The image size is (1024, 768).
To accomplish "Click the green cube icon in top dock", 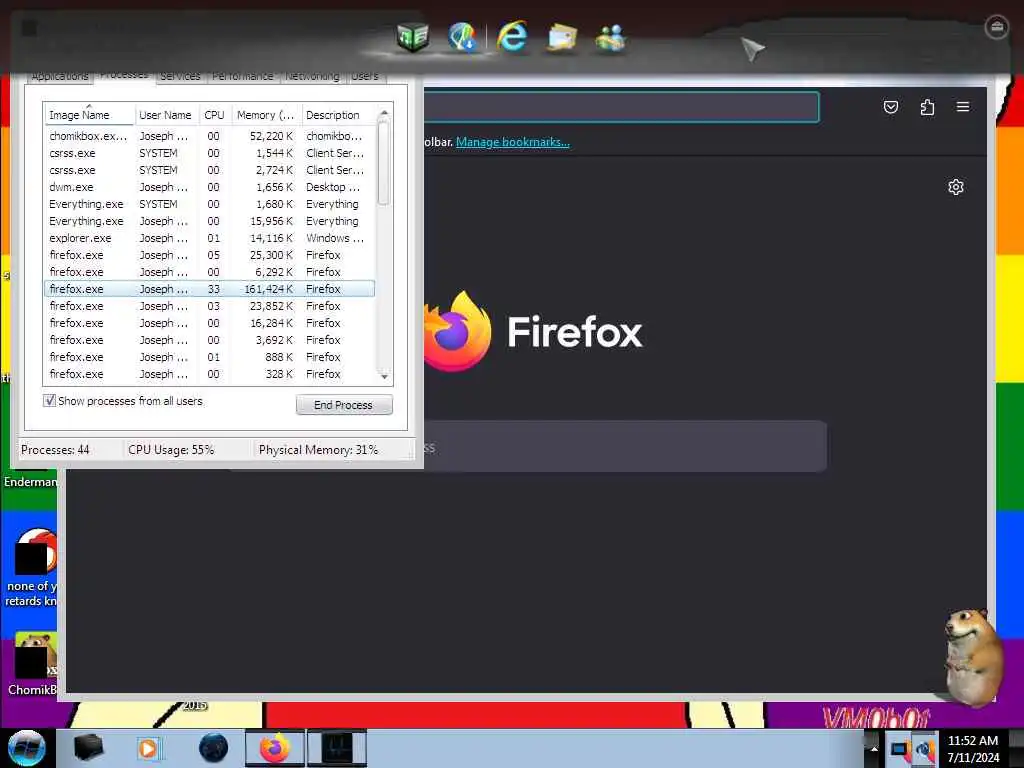I will click(413, 36).
